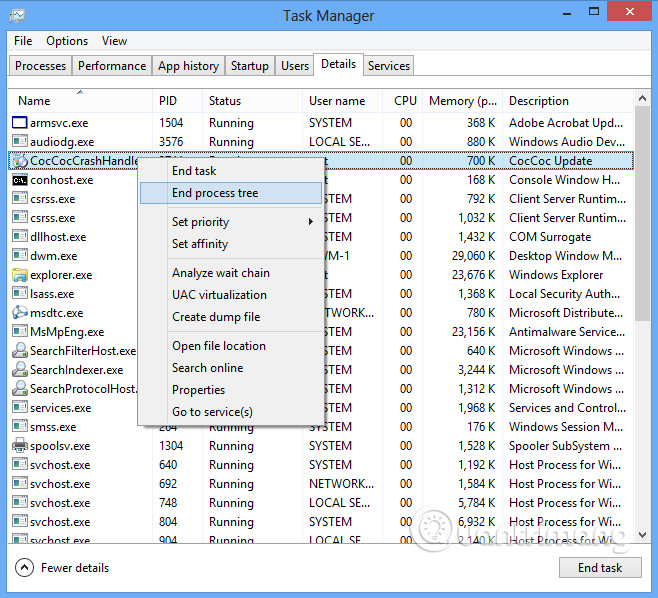The image size is (658, 598).
Task: Switch to the App history tab
Action: tap(188, 66)
